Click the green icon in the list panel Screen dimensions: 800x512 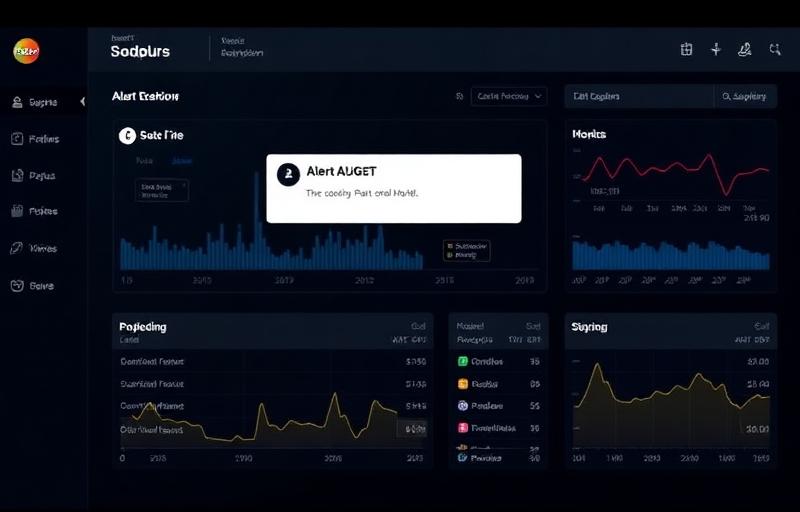463,361
